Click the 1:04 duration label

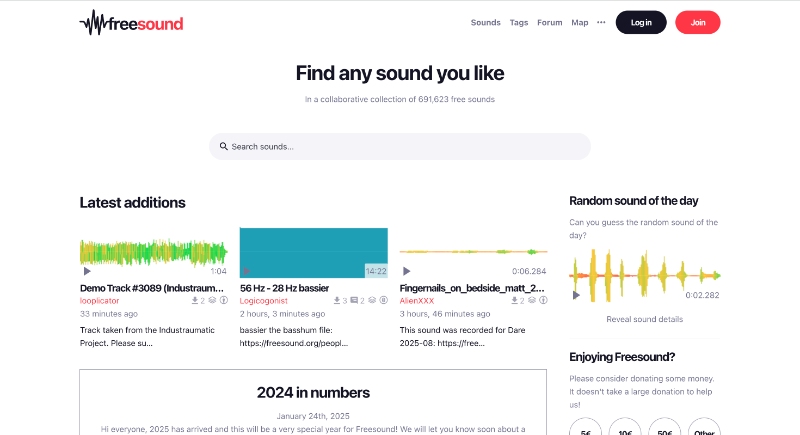pos(218,271)
